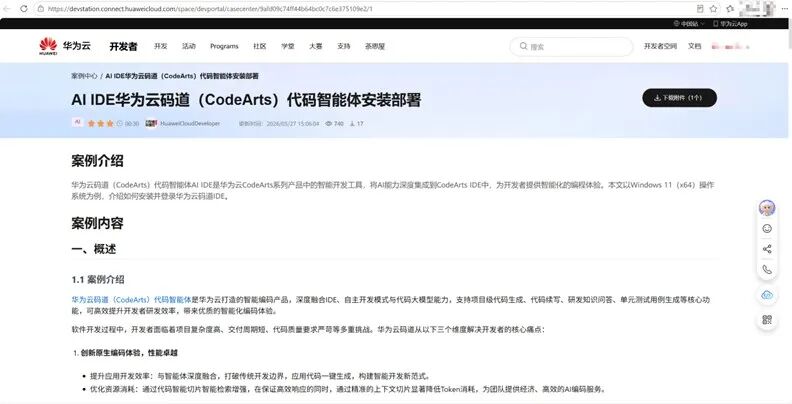Reload the page with the refresh icon
The image size is (792, 404).
click(x=24, y=9)
